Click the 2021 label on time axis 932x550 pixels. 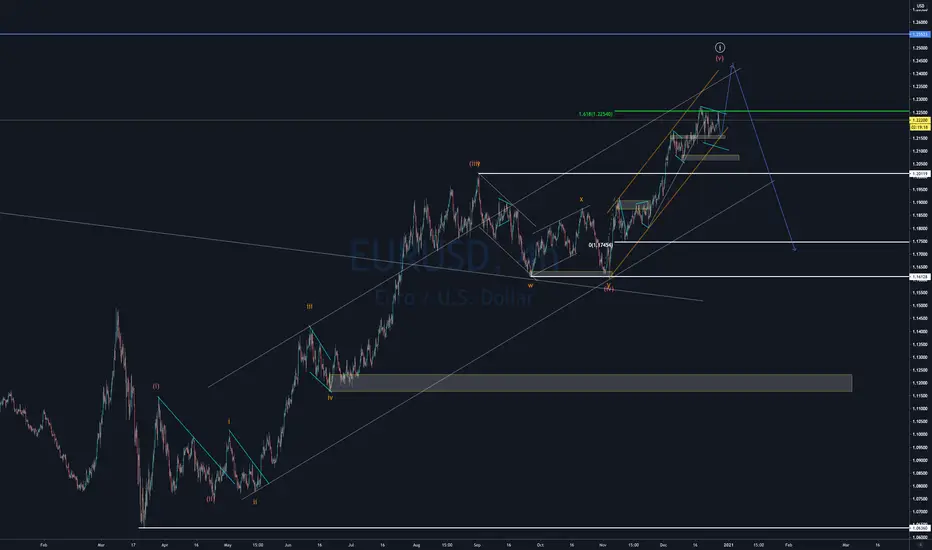point(727,544)
